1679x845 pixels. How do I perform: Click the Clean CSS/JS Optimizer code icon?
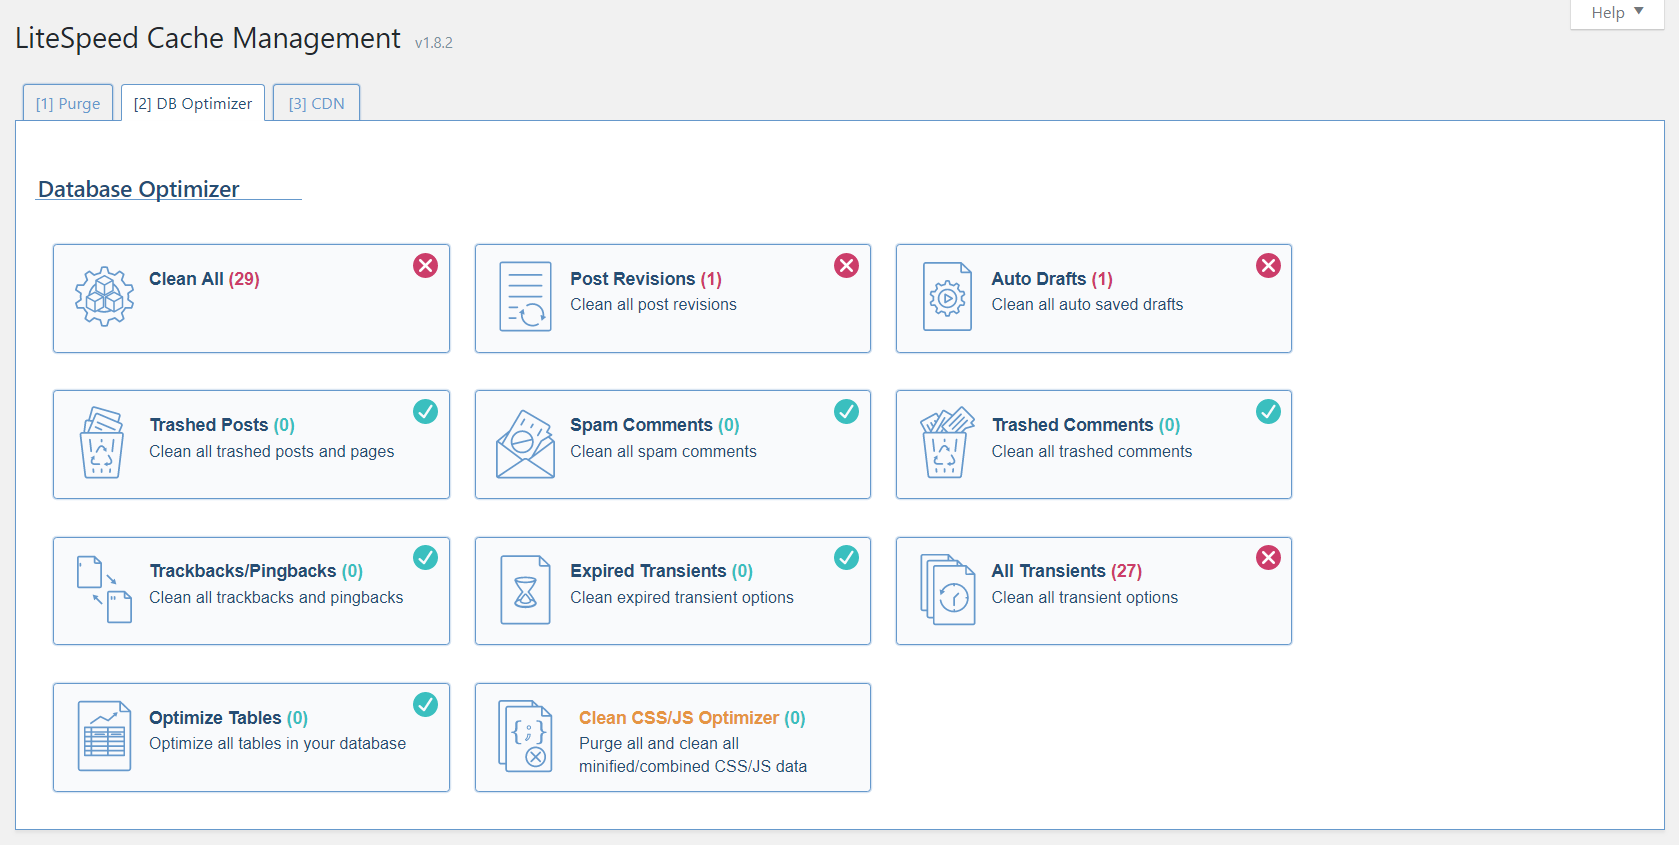(525, 736)
